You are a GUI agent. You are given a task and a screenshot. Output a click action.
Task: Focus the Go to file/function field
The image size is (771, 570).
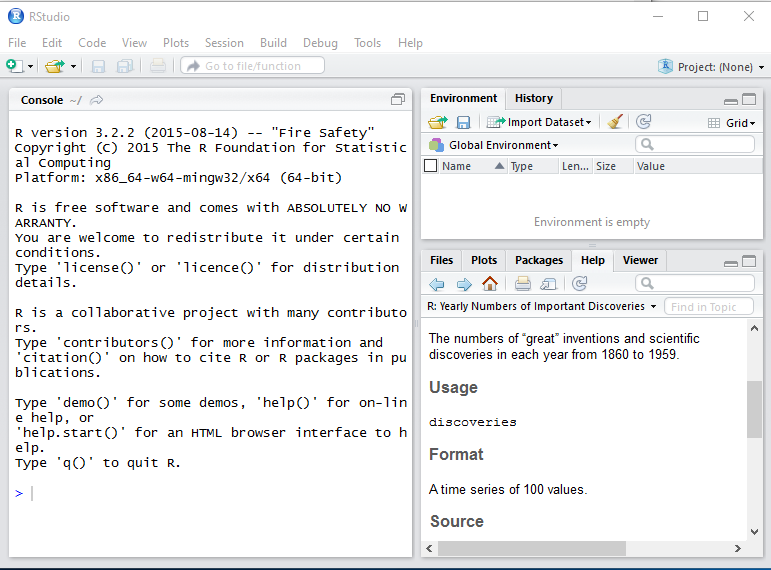[x=252, y=66]
